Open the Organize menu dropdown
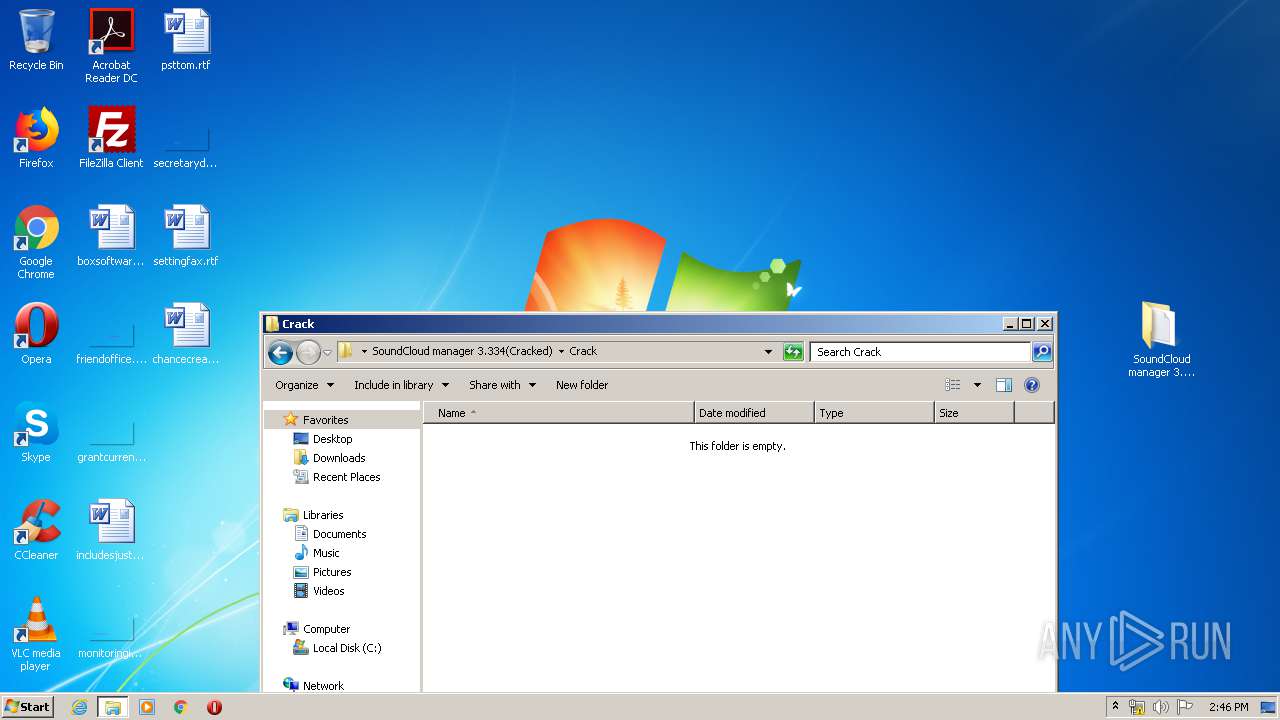Viewport: 1280px width, 720px height. coord(304,385)
